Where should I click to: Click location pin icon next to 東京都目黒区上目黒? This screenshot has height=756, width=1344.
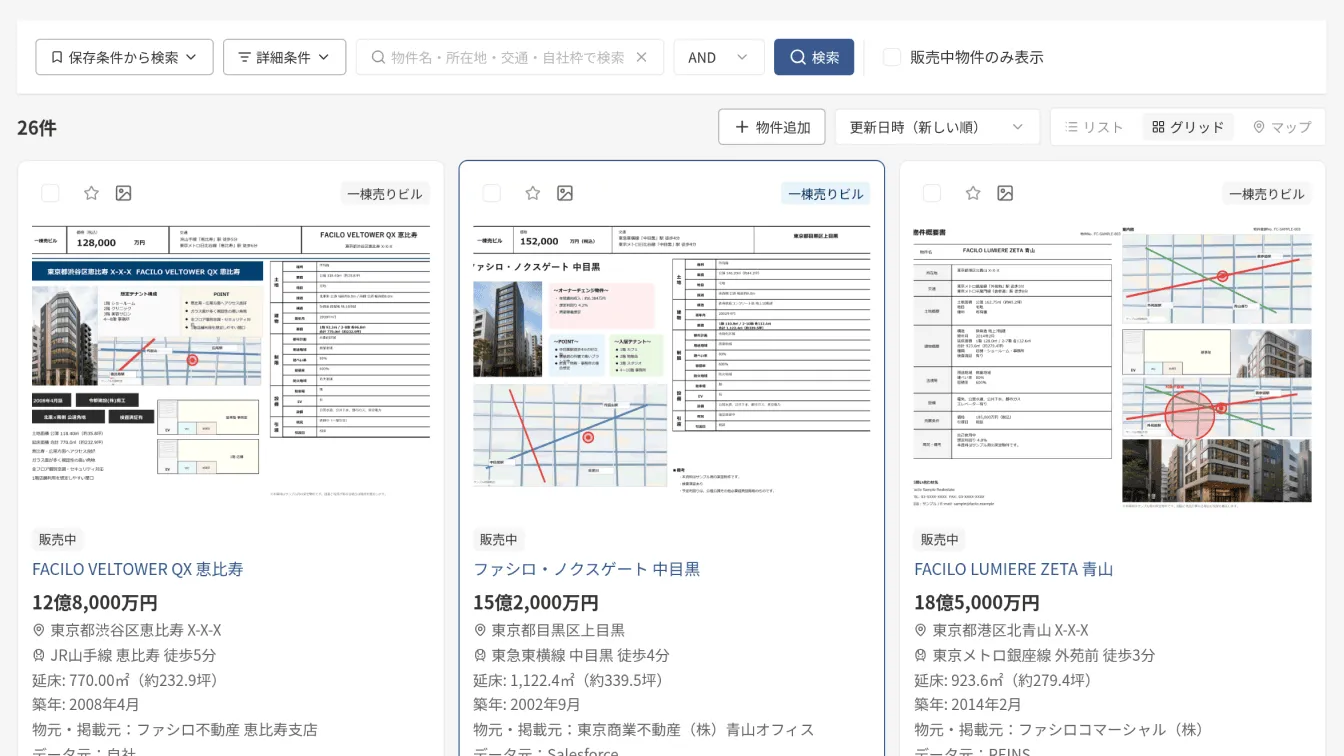[x=480, y=630]
